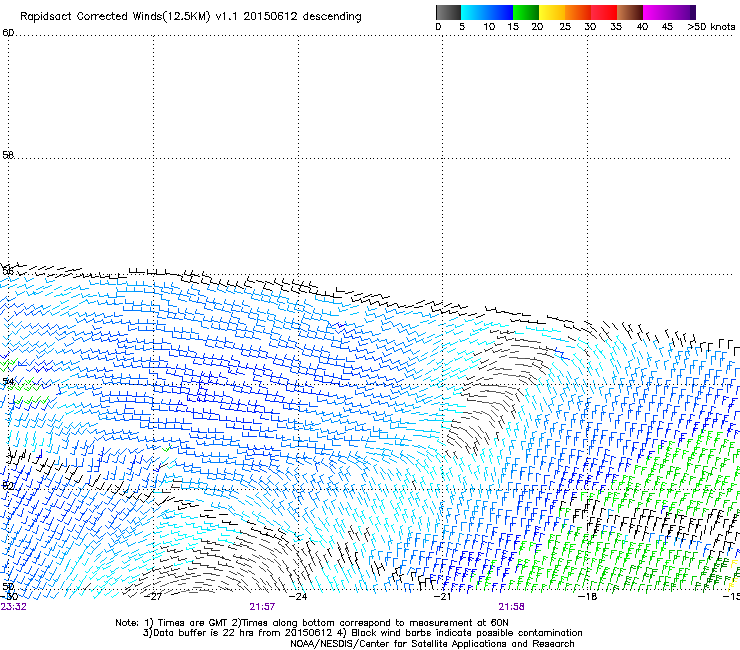Click the legend scale value '20'
Viewport: 740px width, 650px height.
[x=537, y=27]
